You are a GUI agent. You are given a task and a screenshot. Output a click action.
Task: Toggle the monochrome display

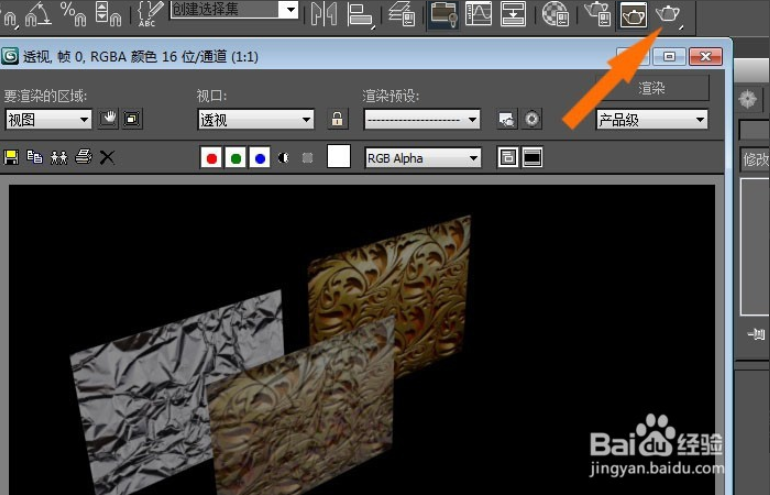coord(307,158)
